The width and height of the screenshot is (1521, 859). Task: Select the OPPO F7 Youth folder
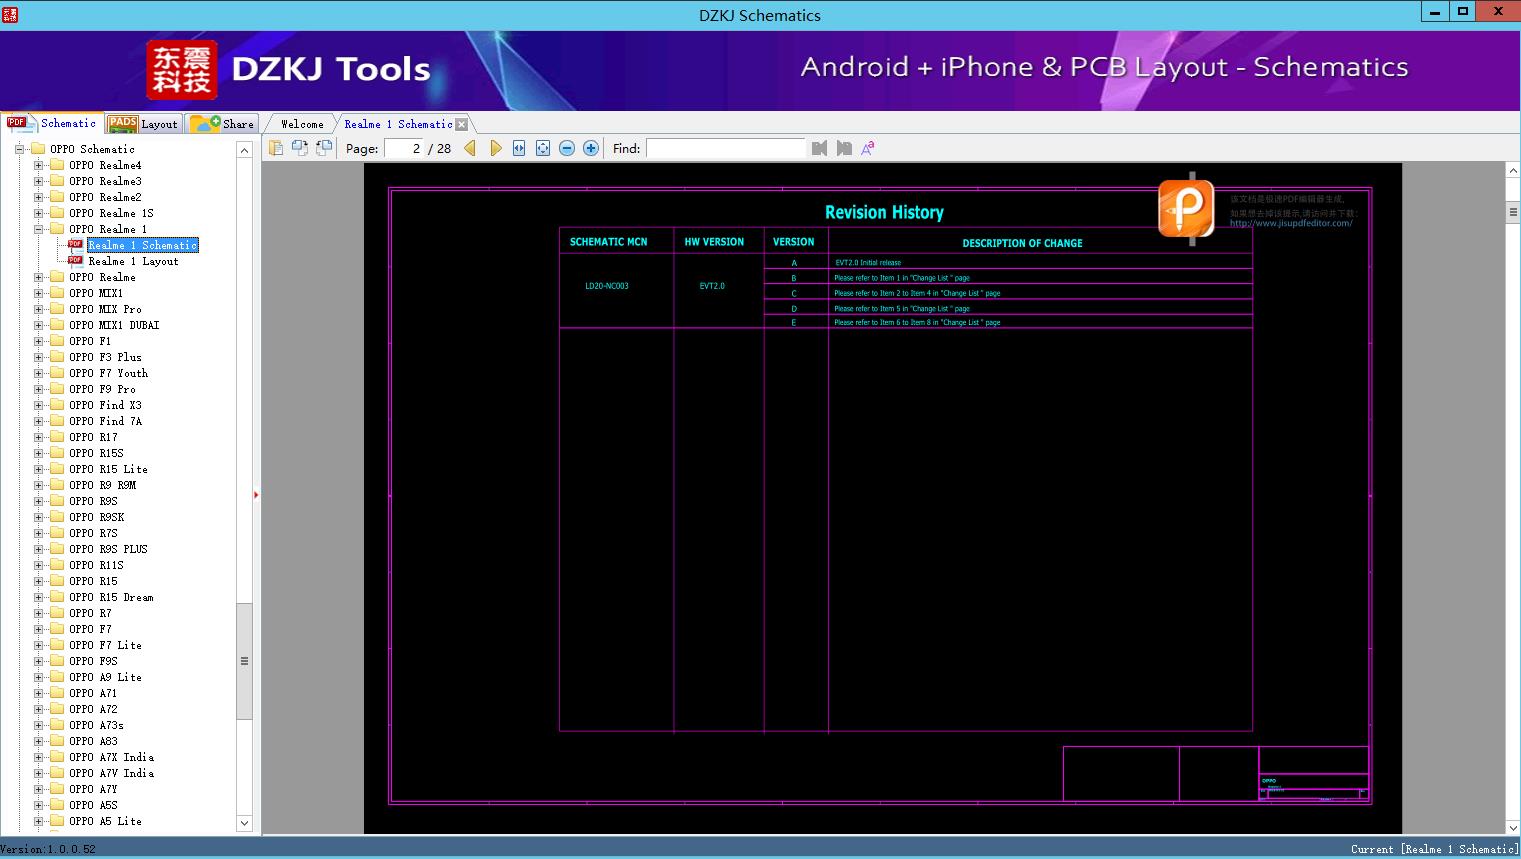(108, 373)
